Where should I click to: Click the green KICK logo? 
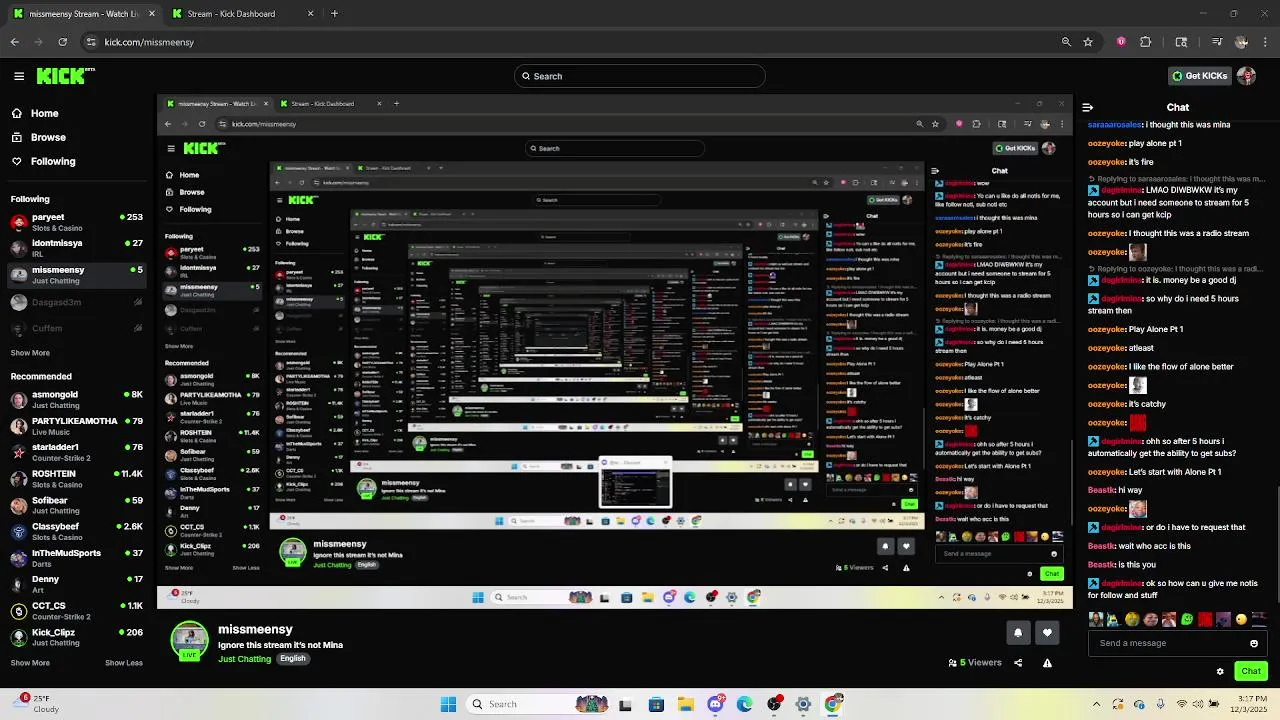coord(65,76)
